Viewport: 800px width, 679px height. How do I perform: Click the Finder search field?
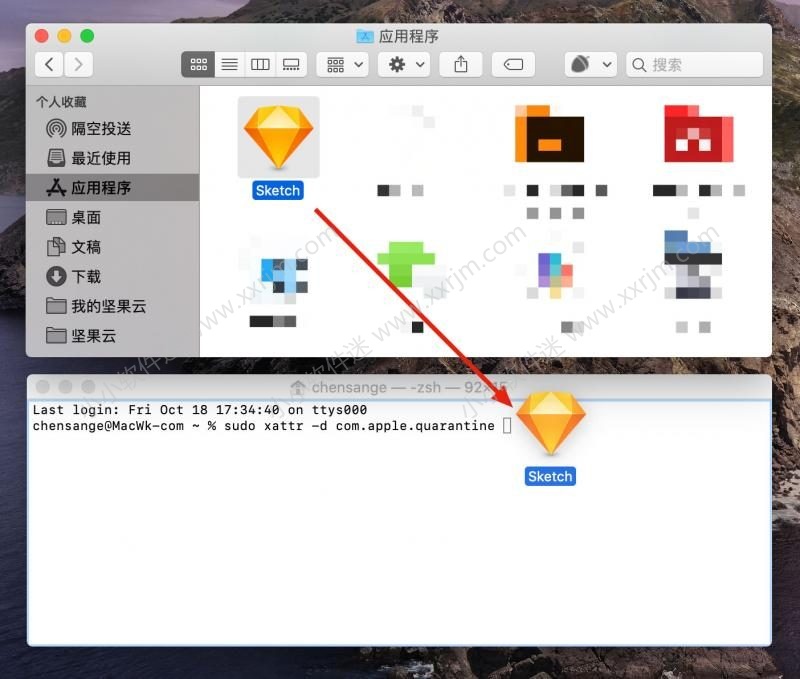tap(700, 64)
